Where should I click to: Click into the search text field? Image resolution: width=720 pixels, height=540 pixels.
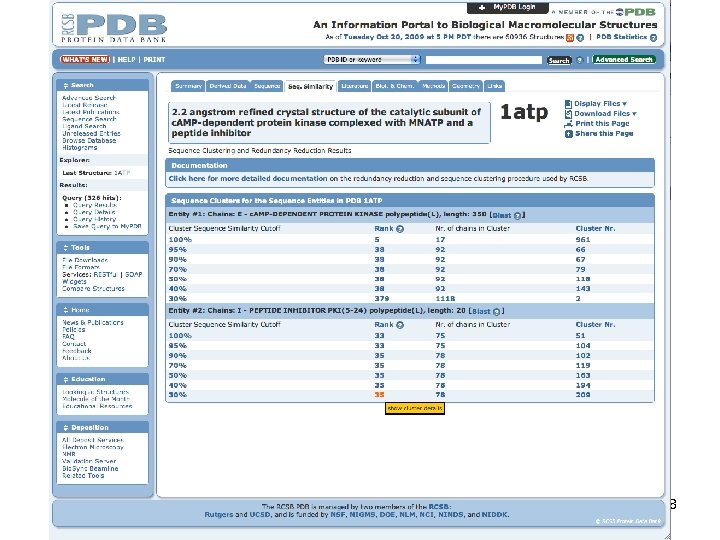[x=484, y=60]
